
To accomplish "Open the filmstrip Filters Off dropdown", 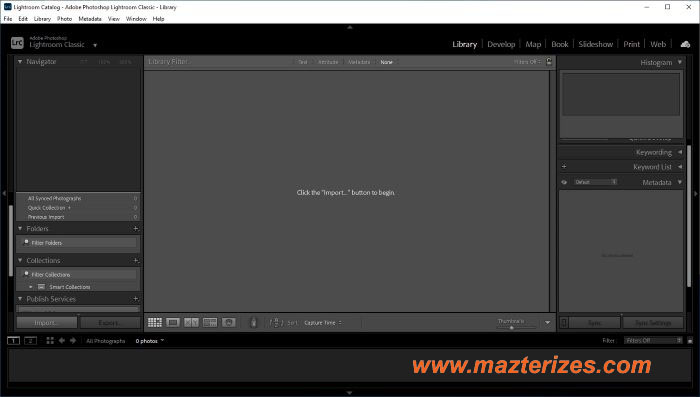I will [654, 340].
